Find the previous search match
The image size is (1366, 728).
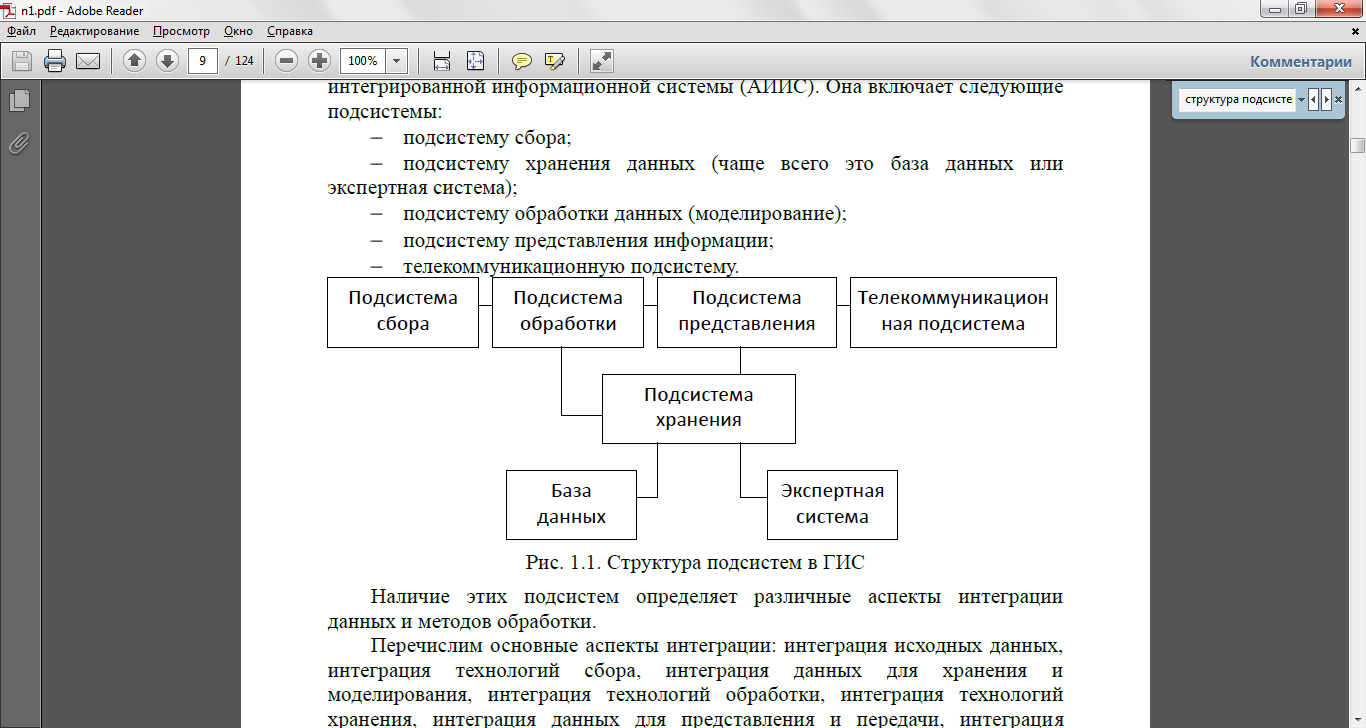click(x=1314, y=100)
